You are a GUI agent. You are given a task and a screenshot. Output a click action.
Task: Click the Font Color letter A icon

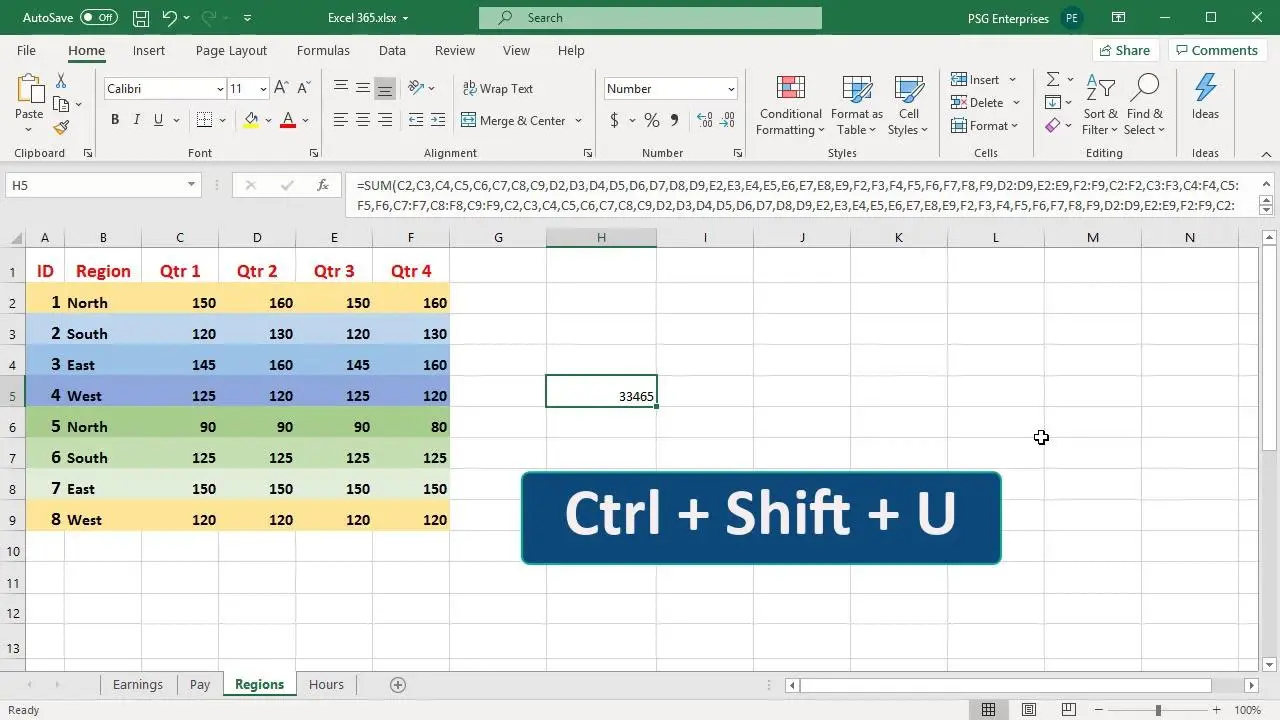tap(288, 120)
